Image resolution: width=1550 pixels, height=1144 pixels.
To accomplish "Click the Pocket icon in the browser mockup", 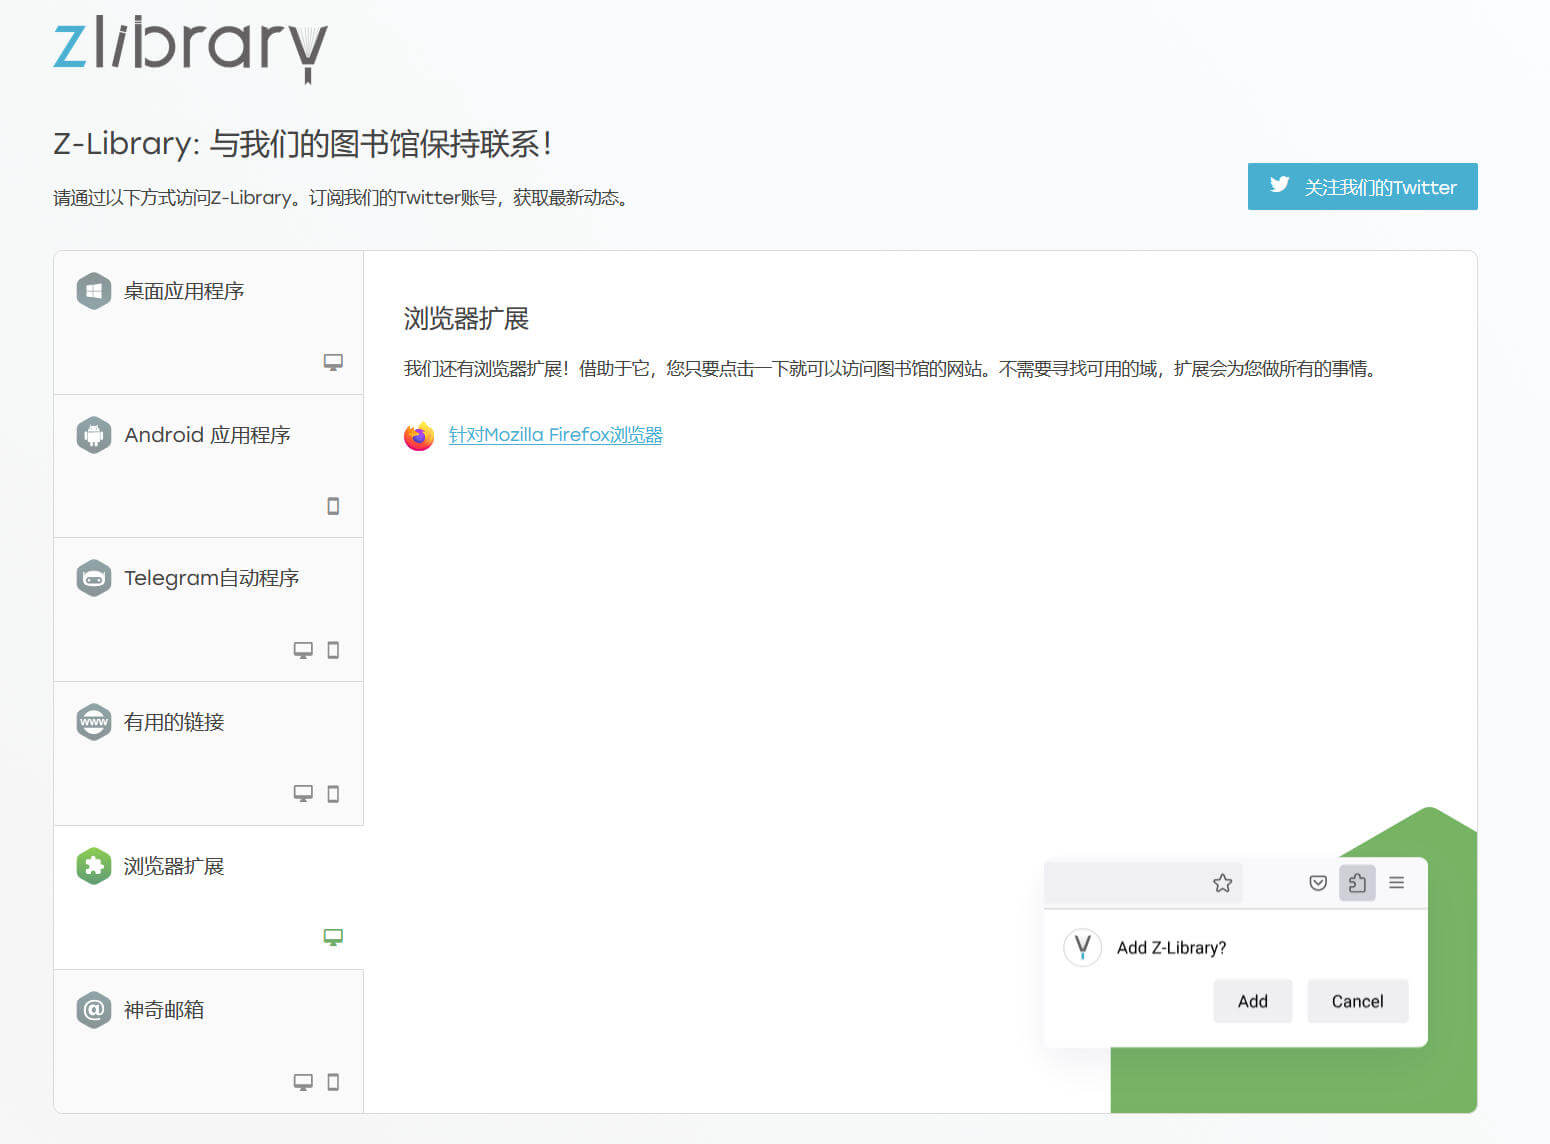I will 1317,883.
